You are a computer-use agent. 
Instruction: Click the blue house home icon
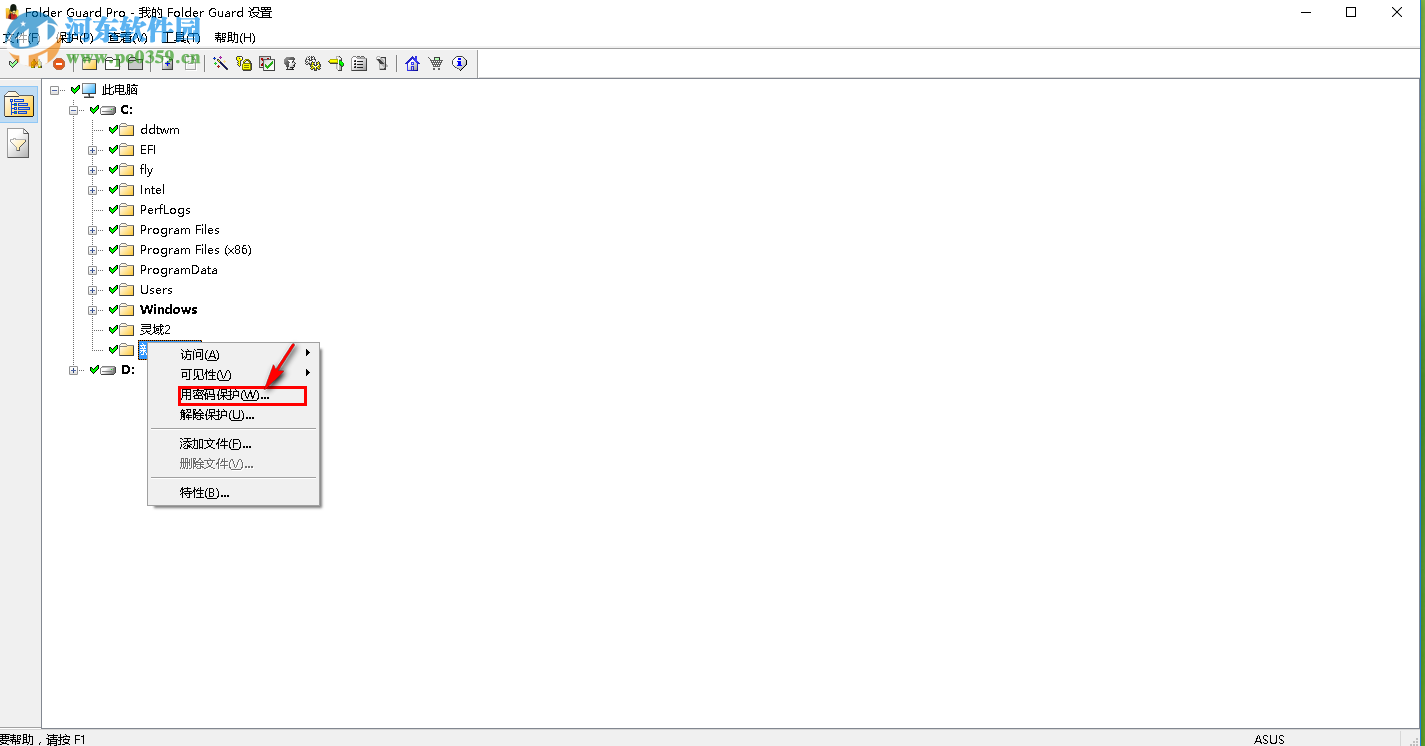tap(412, 64)
